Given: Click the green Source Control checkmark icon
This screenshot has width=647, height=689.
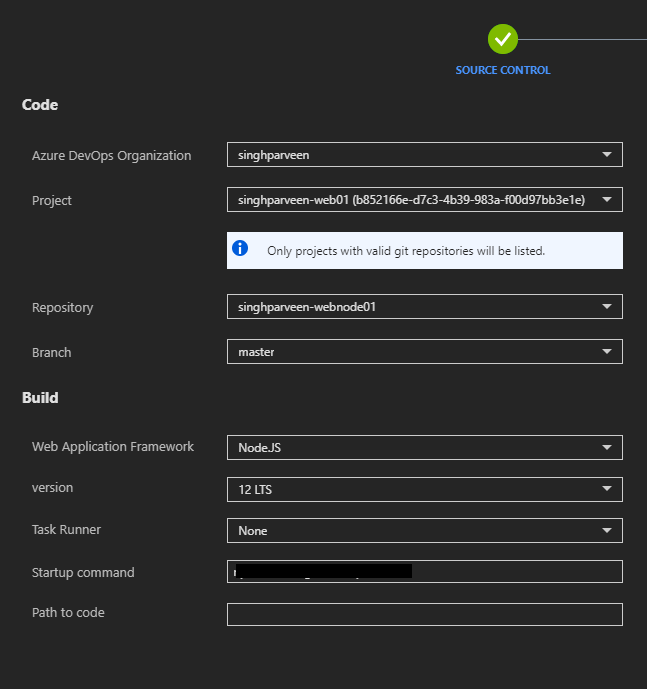Looking at the screenshot, I should [503, 39].
